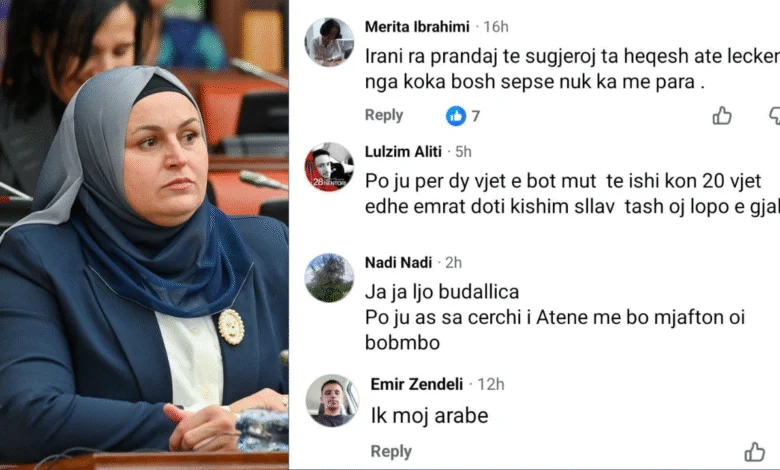Viewport: 780px width, 470px height.
Task: Click the blue like reaction icon with count 7
Action: point(456,116)
